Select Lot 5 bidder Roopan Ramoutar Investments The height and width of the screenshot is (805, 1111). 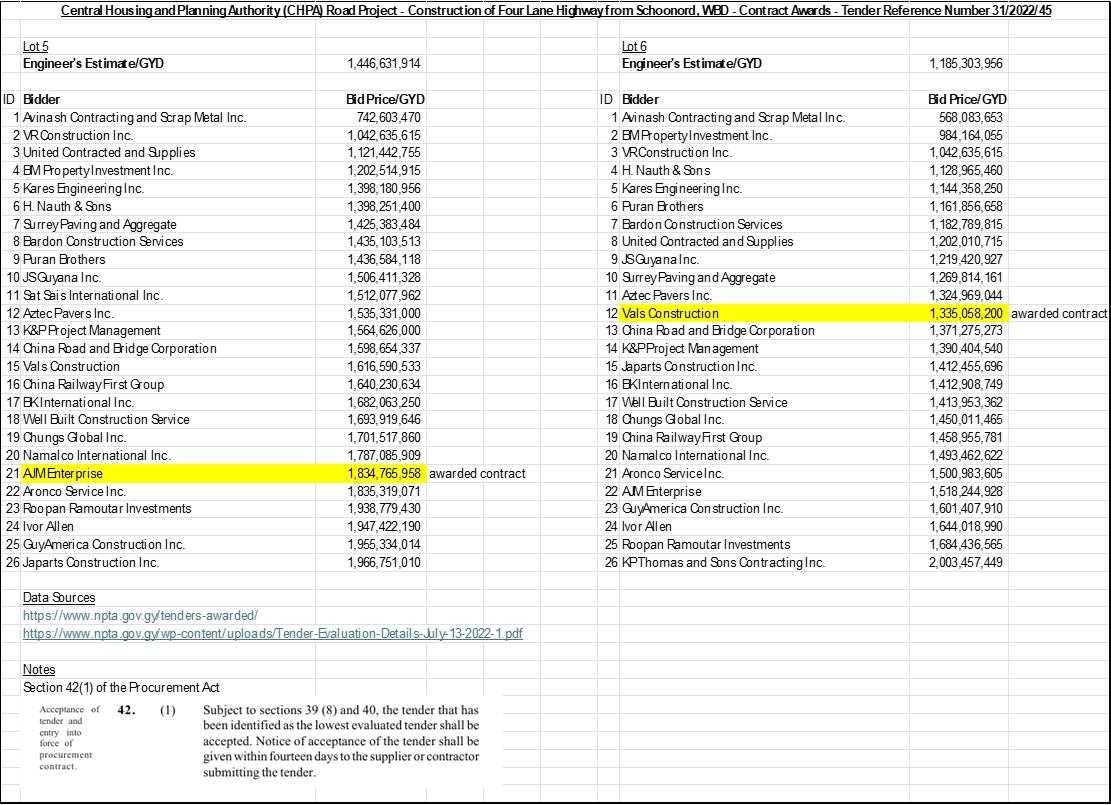(107, 509)
